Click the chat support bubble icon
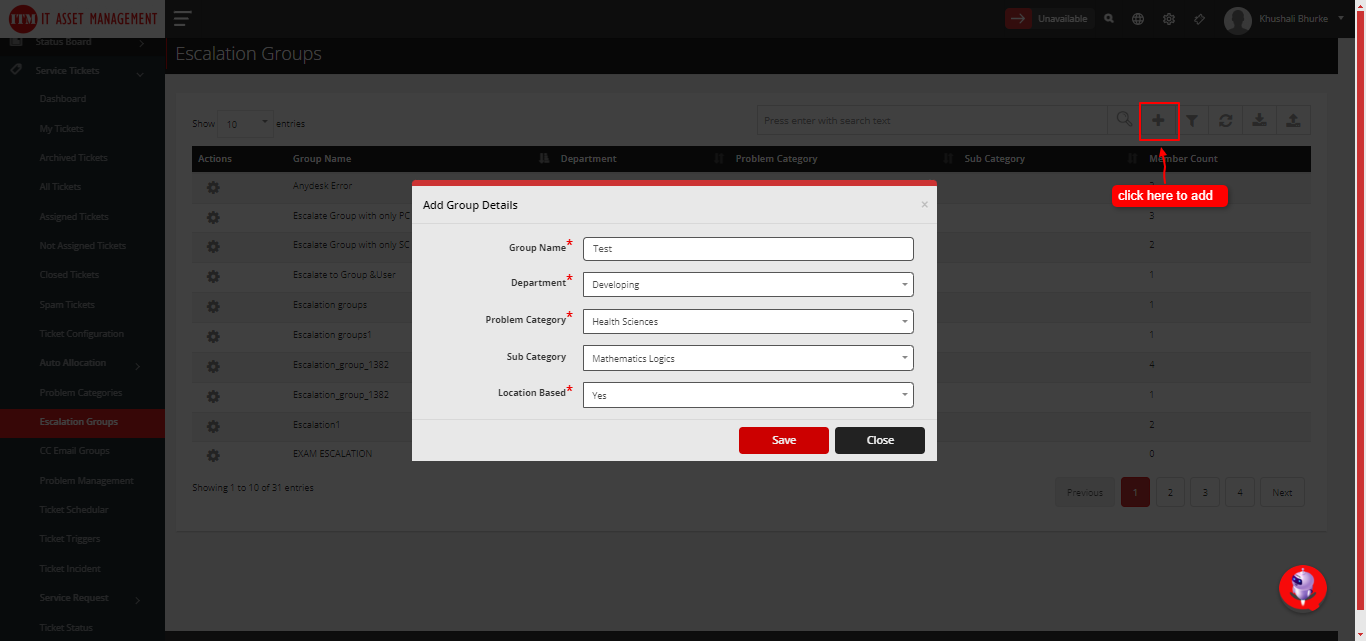This screenshot has height=641, width=1366. coord(1303,588)
